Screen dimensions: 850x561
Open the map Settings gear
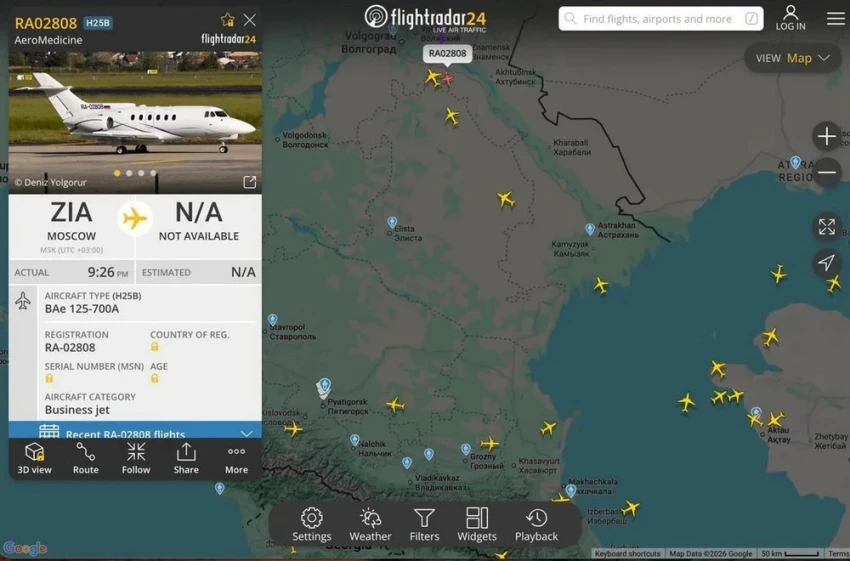coord(312,524)
